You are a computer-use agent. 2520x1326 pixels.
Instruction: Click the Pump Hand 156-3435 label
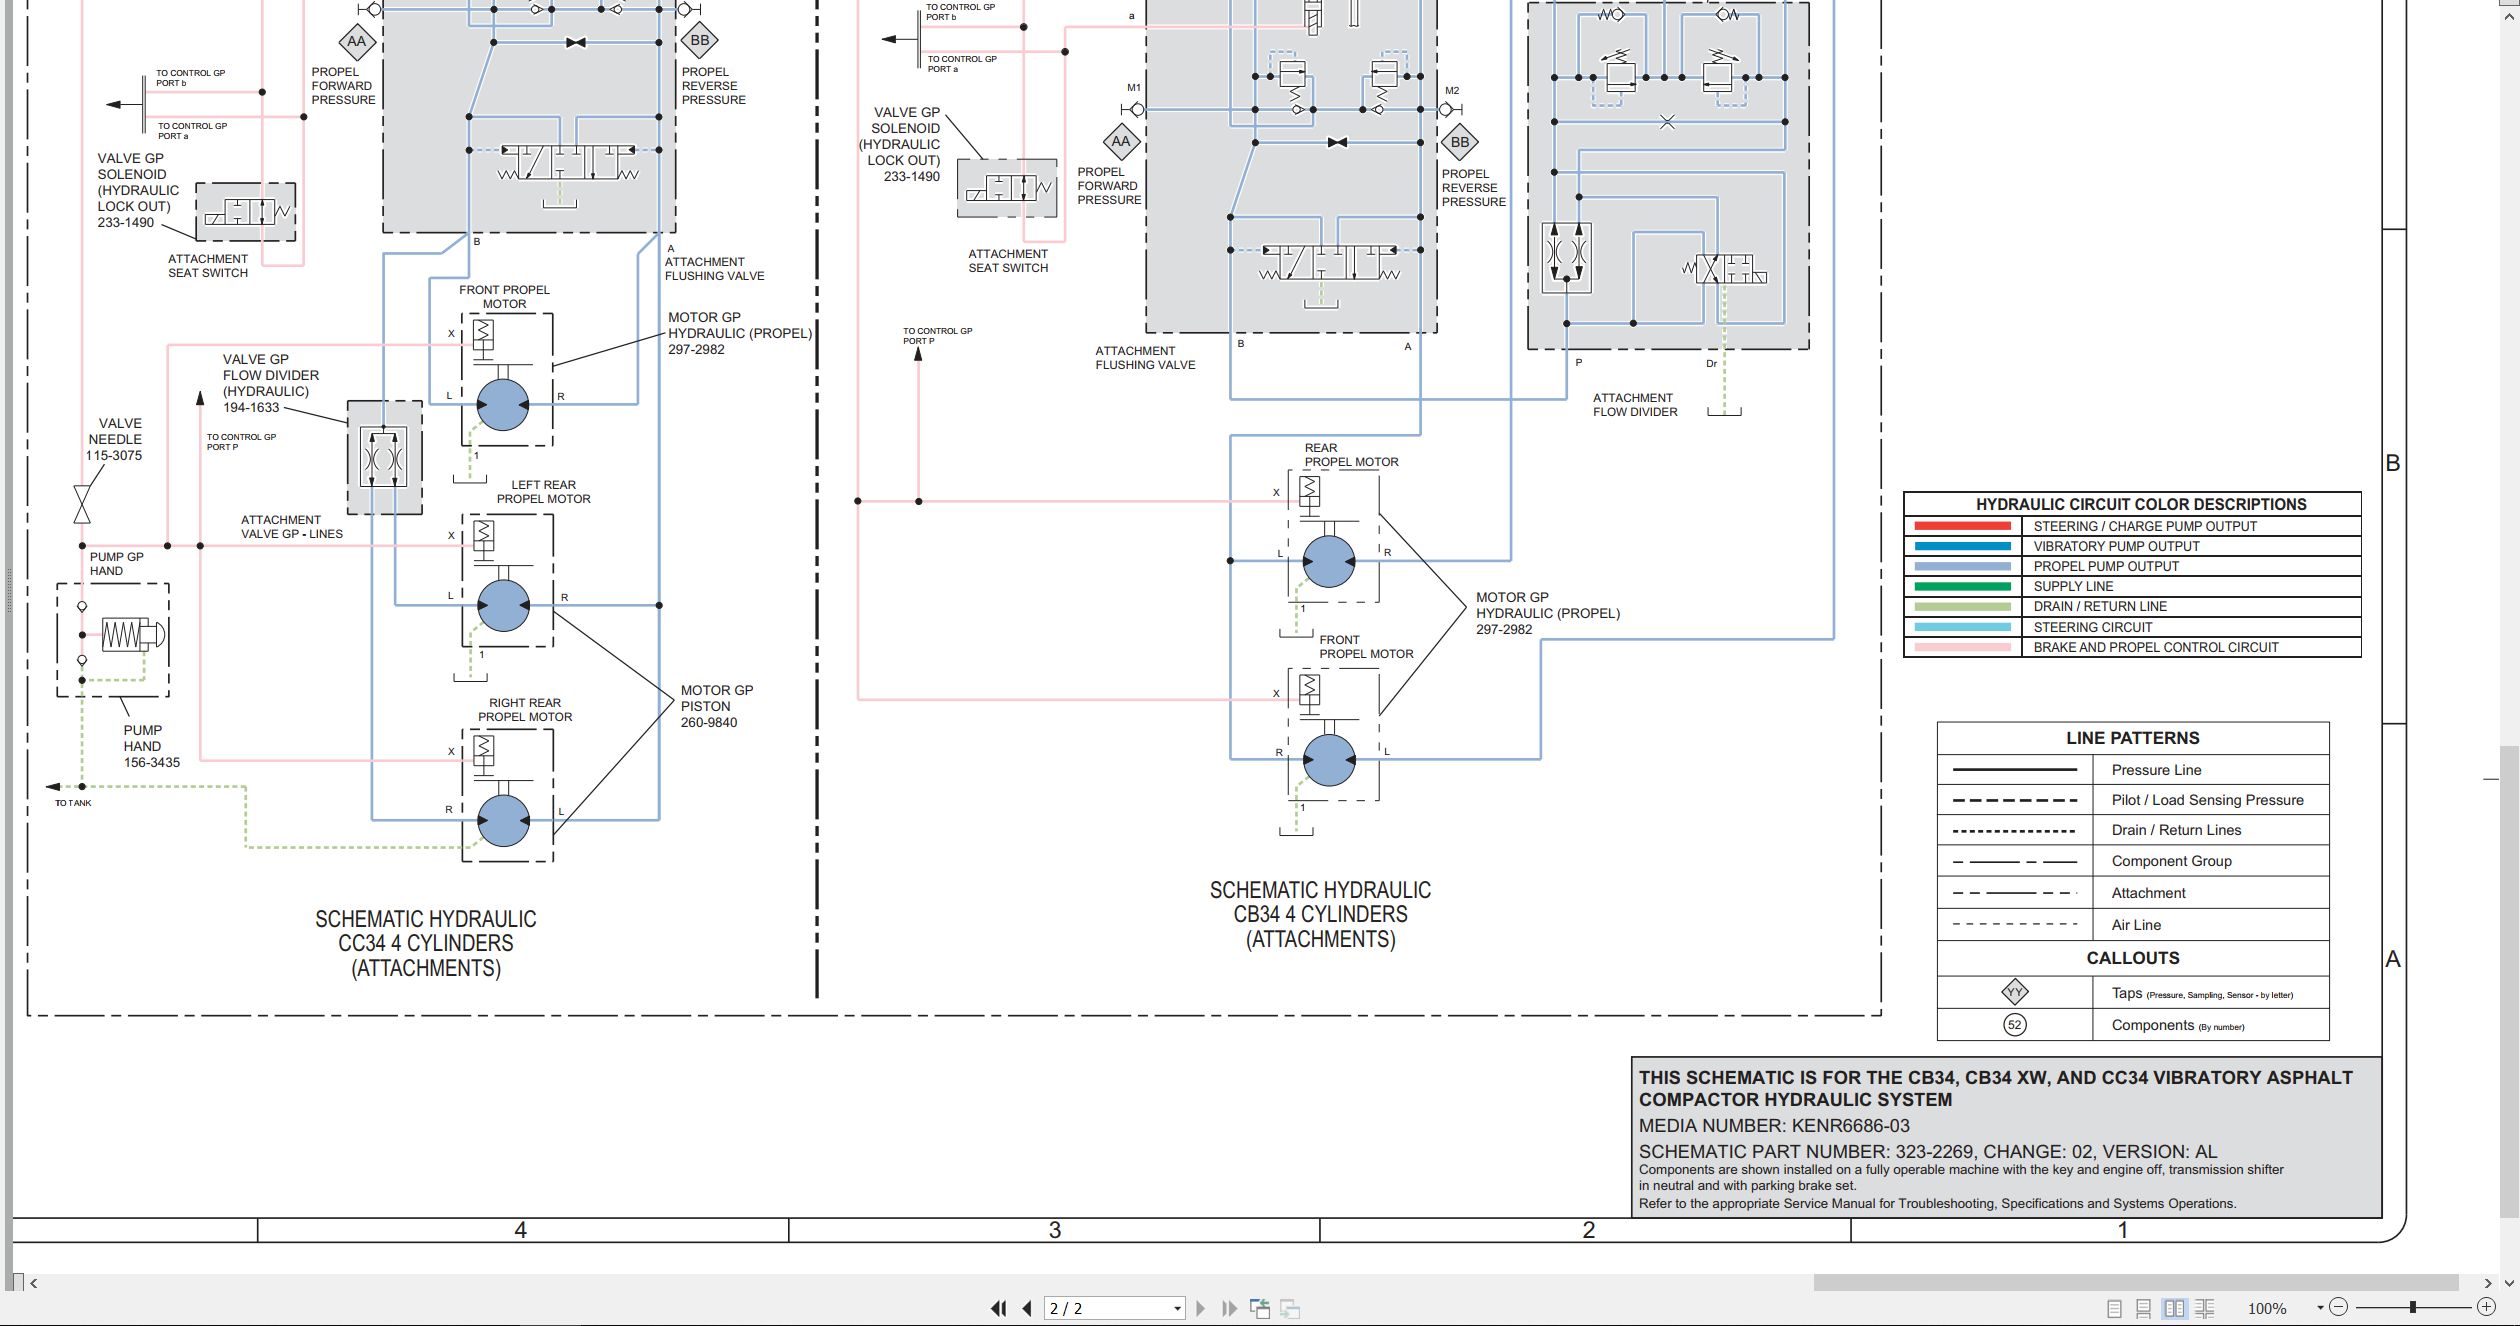151,746
